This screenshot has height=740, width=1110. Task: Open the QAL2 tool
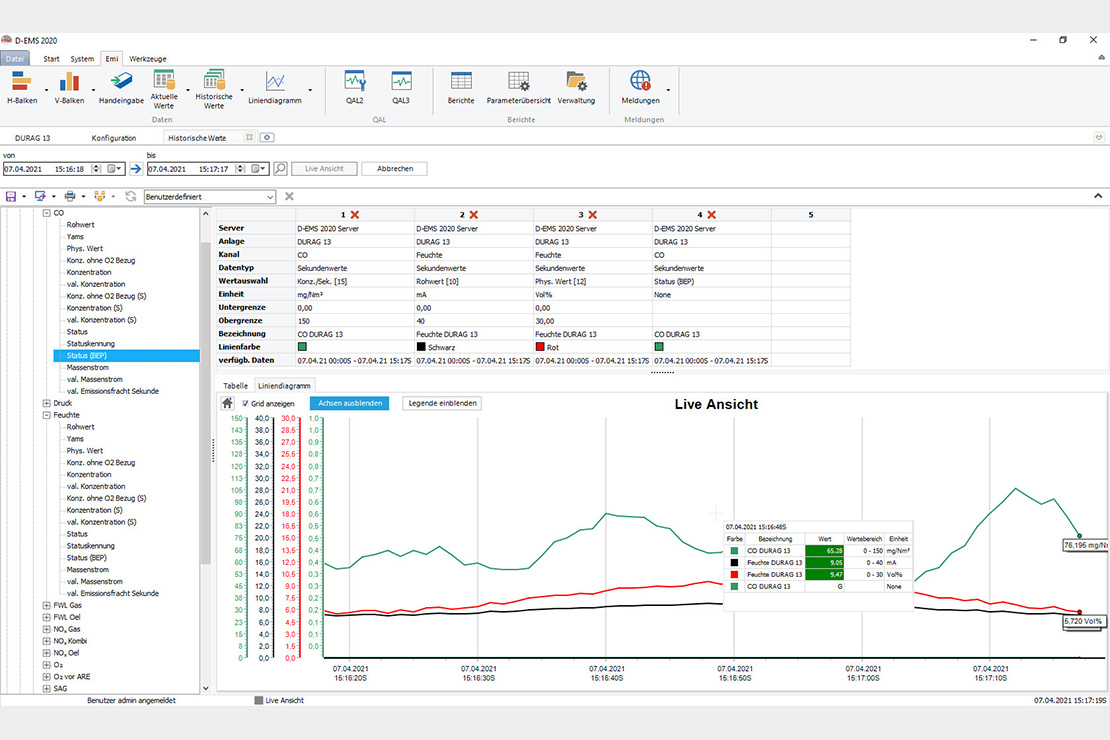pos(354,87)
